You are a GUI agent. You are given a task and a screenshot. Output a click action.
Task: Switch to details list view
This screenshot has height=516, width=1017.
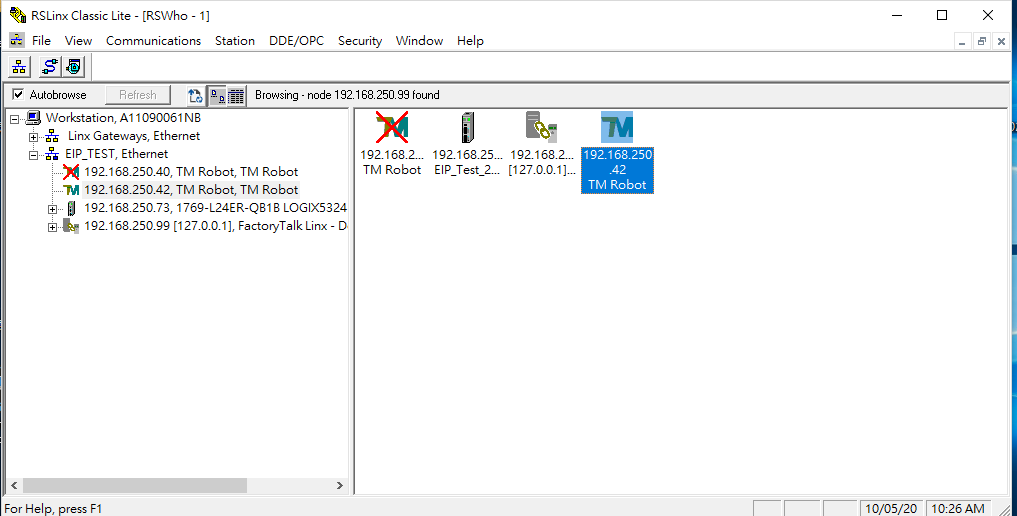tap(236, 96)
